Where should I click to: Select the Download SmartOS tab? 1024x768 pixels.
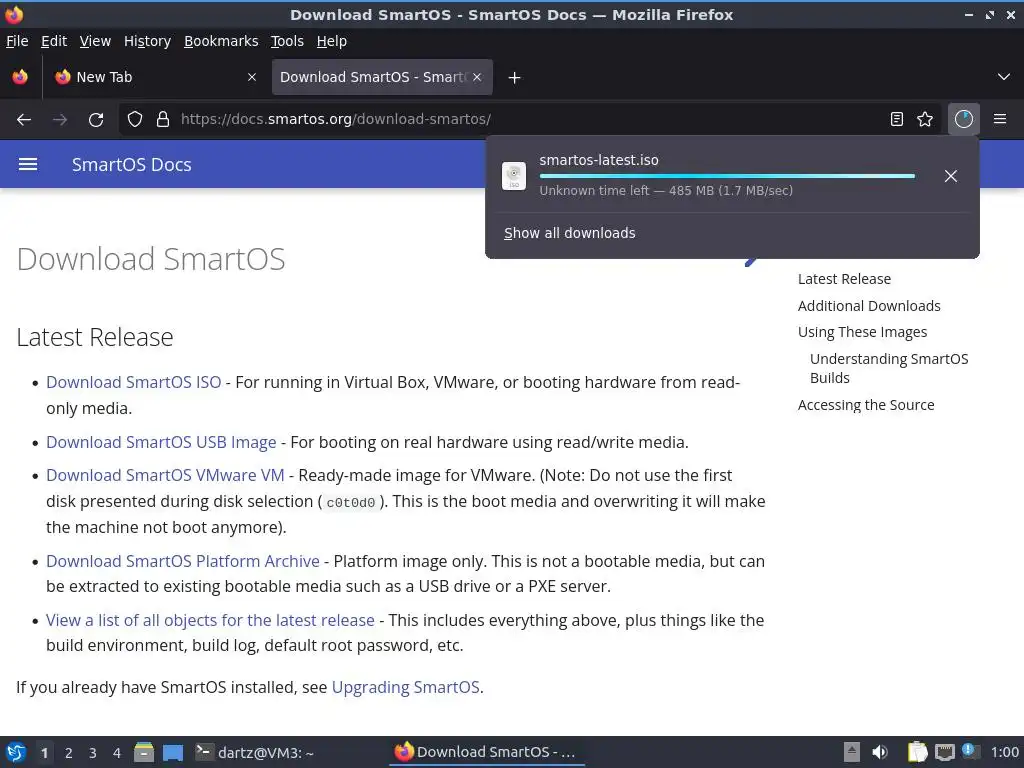click(382, 77)
